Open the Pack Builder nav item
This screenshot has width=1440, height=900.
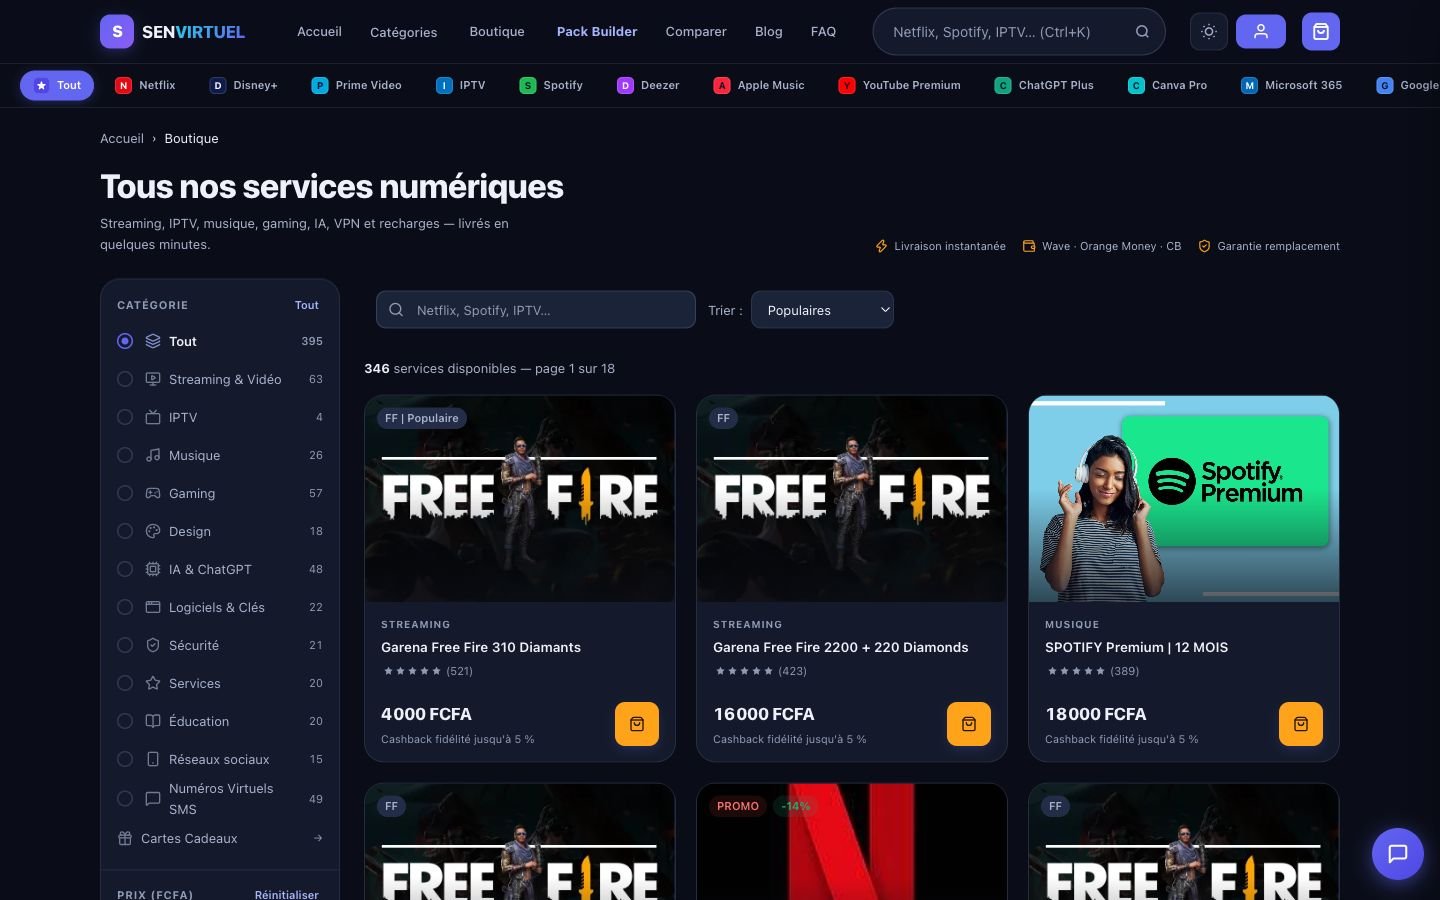coord(597,32)
